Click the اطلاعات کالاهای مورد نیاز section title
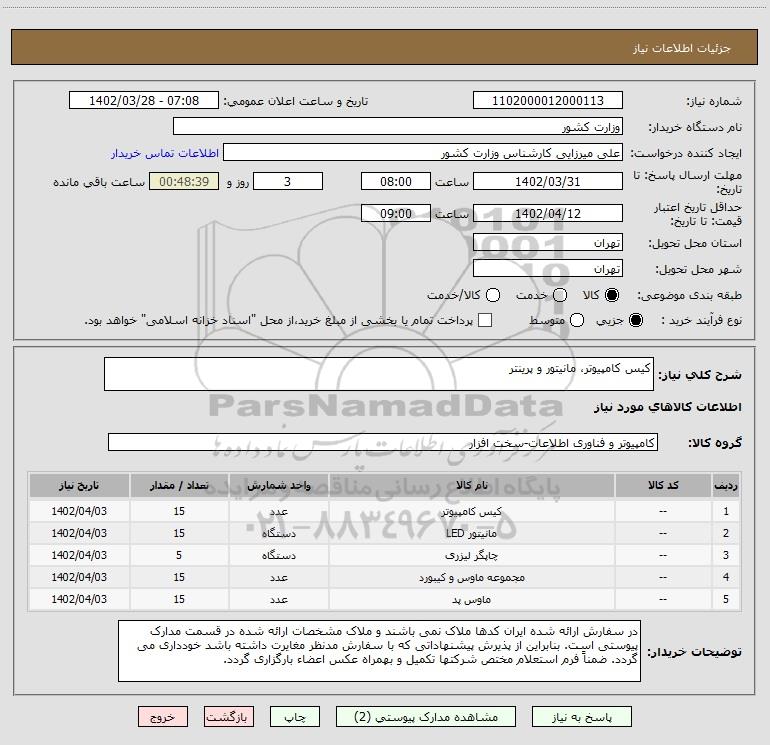 pyautogui.click(x=668, y=407)
